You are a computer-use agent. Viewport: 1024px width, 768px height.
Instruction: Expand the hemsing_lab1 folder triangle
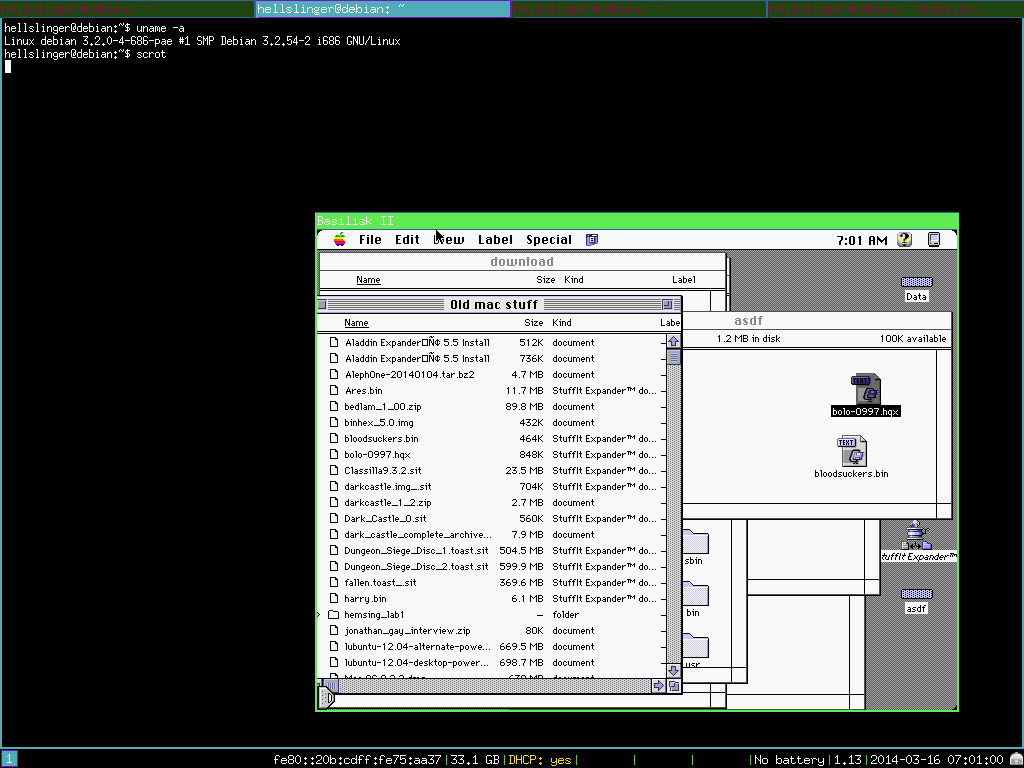(319, 615)
